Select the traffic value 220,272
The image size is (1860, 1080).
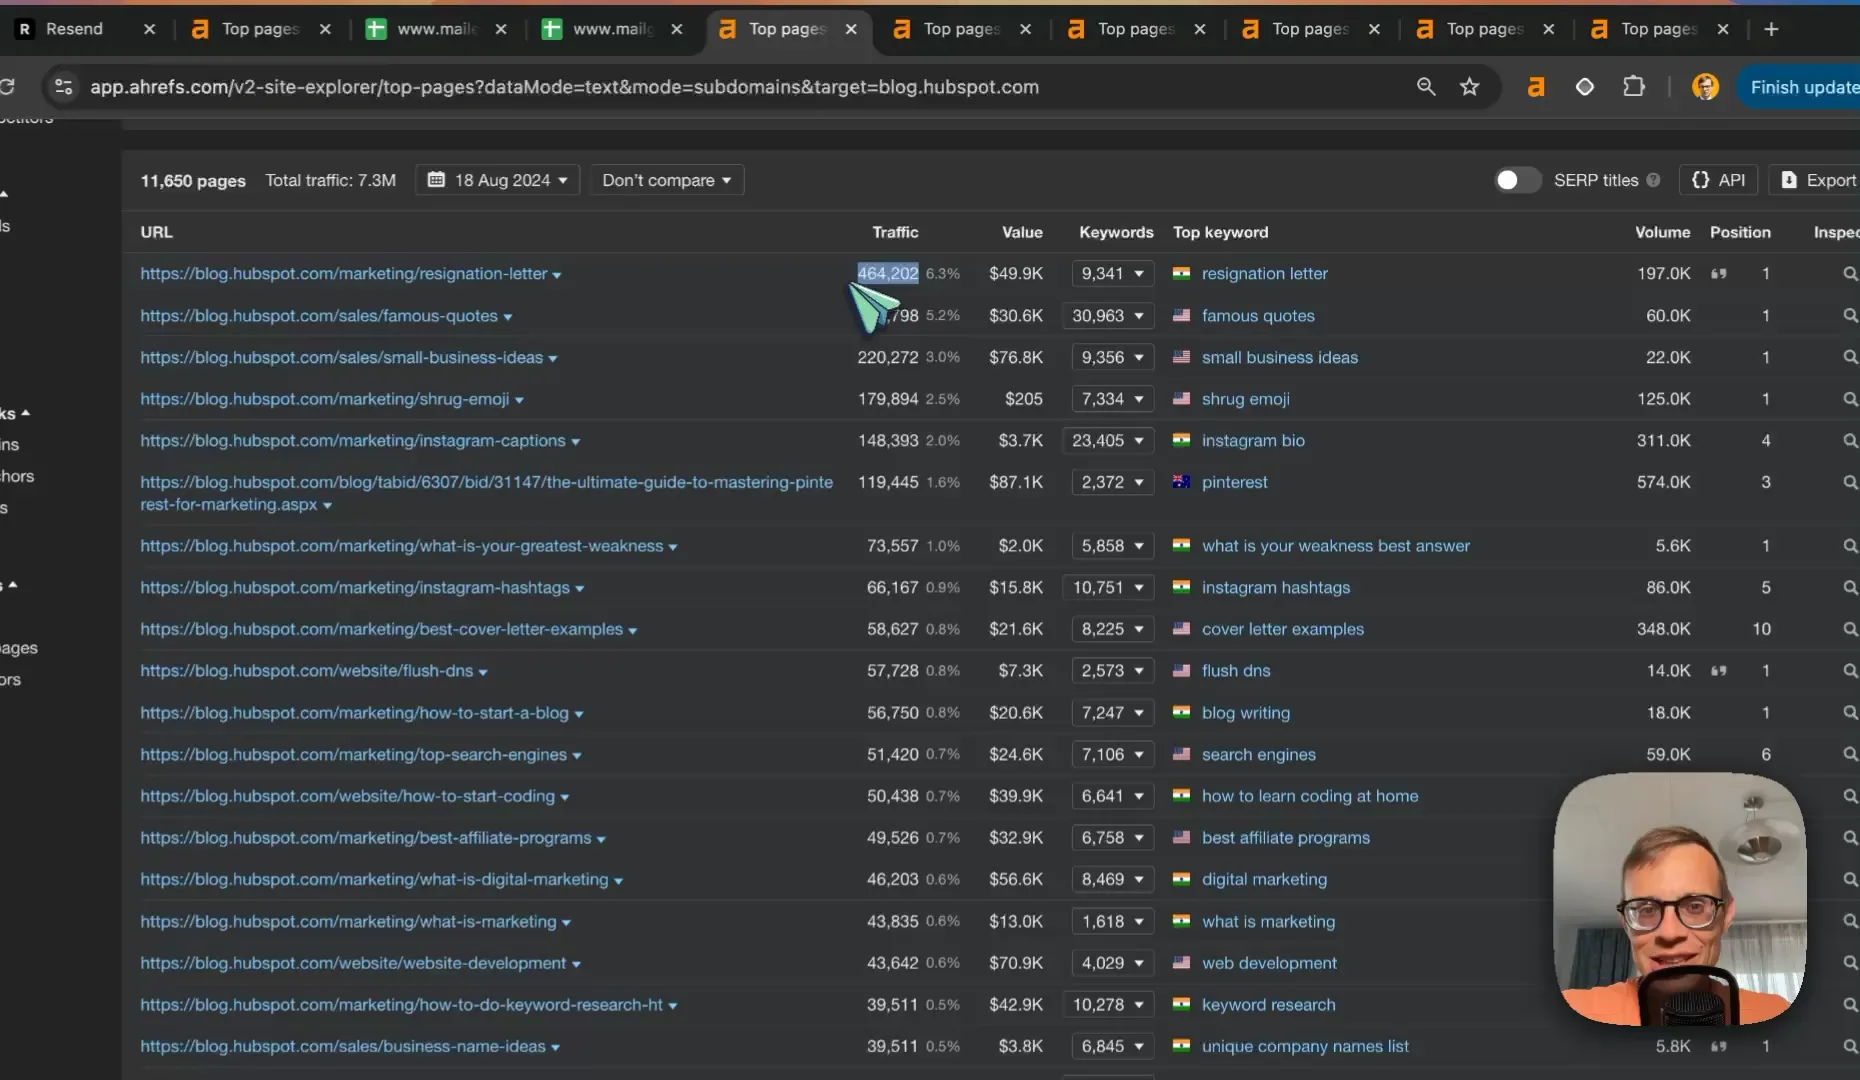click(x=887, y=357)
